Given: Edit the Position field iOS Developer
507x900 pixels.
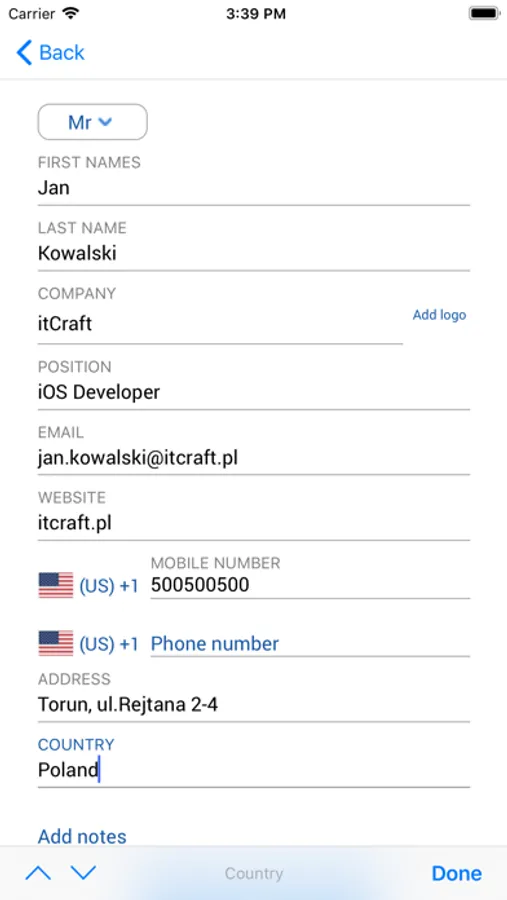Looking at the screenshot, I should 254,393.
